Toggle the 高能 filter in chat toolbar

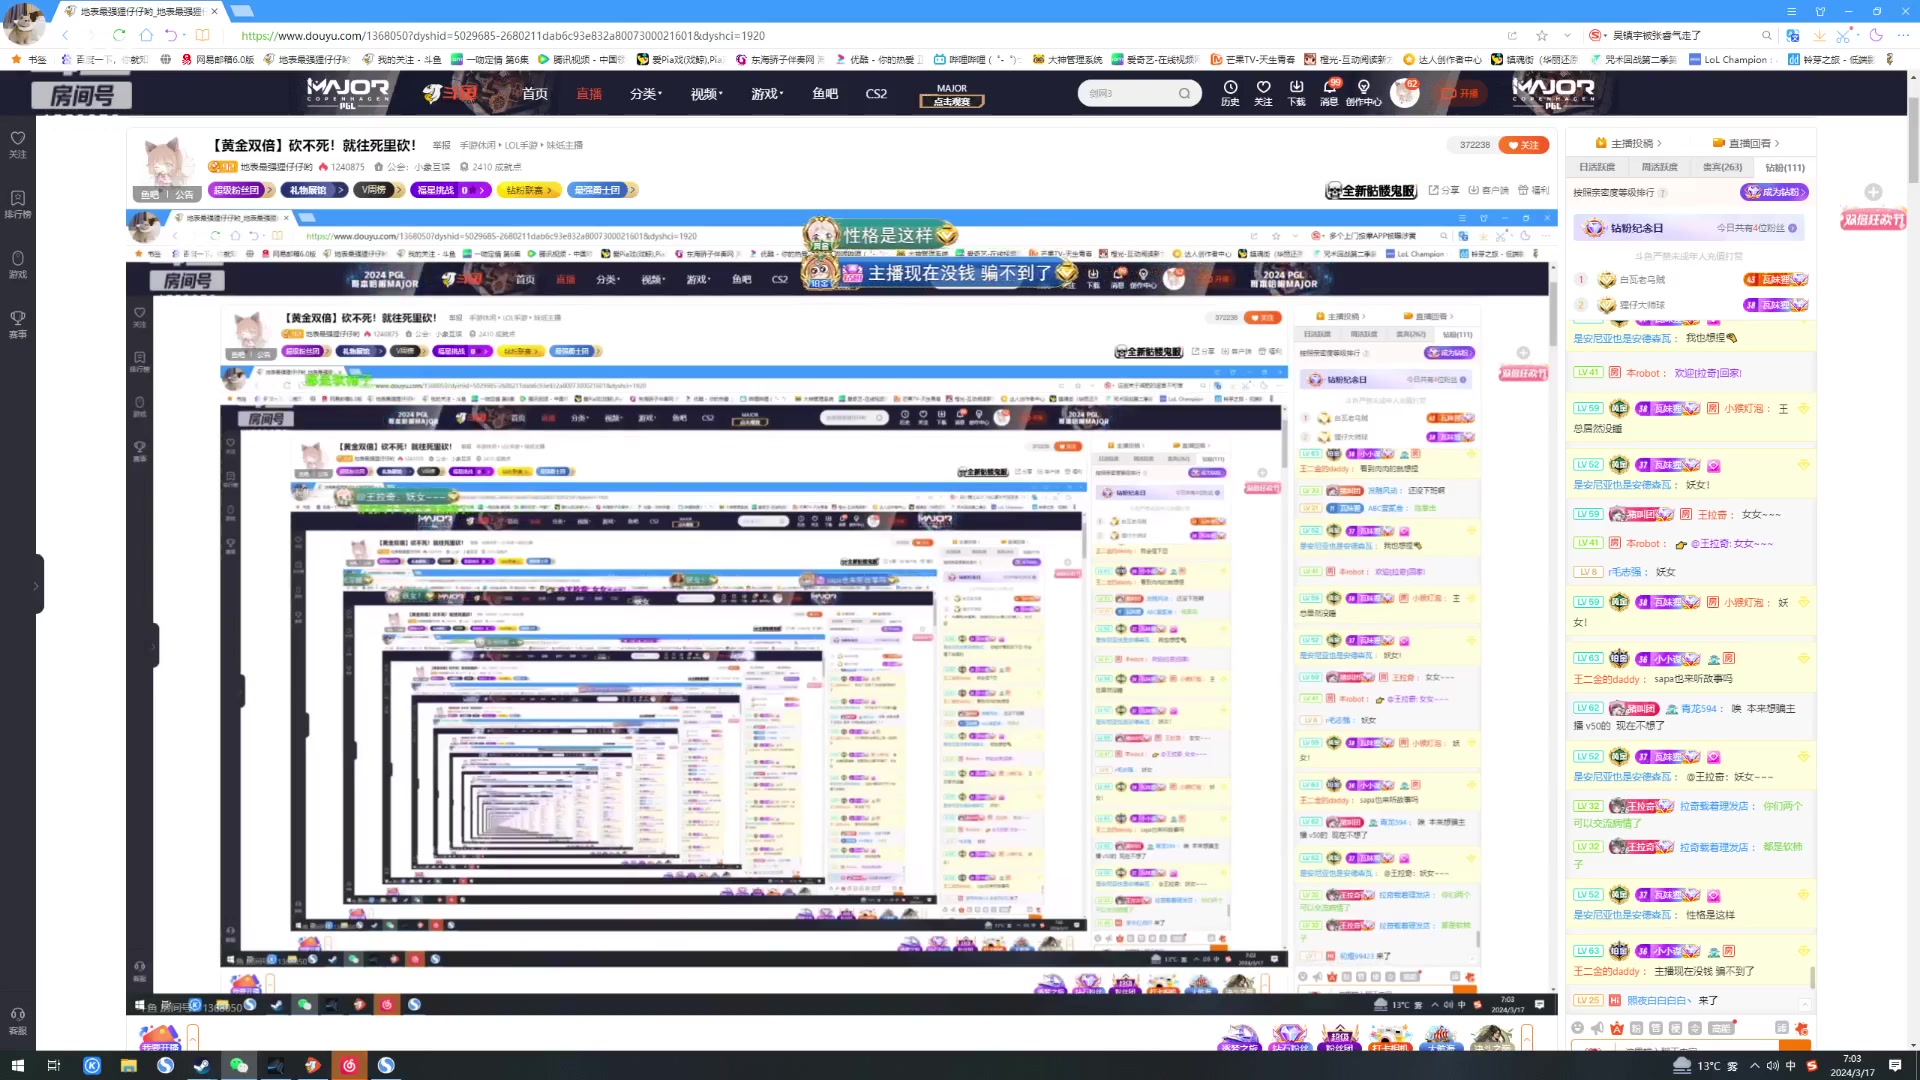pos(1721,1028)
